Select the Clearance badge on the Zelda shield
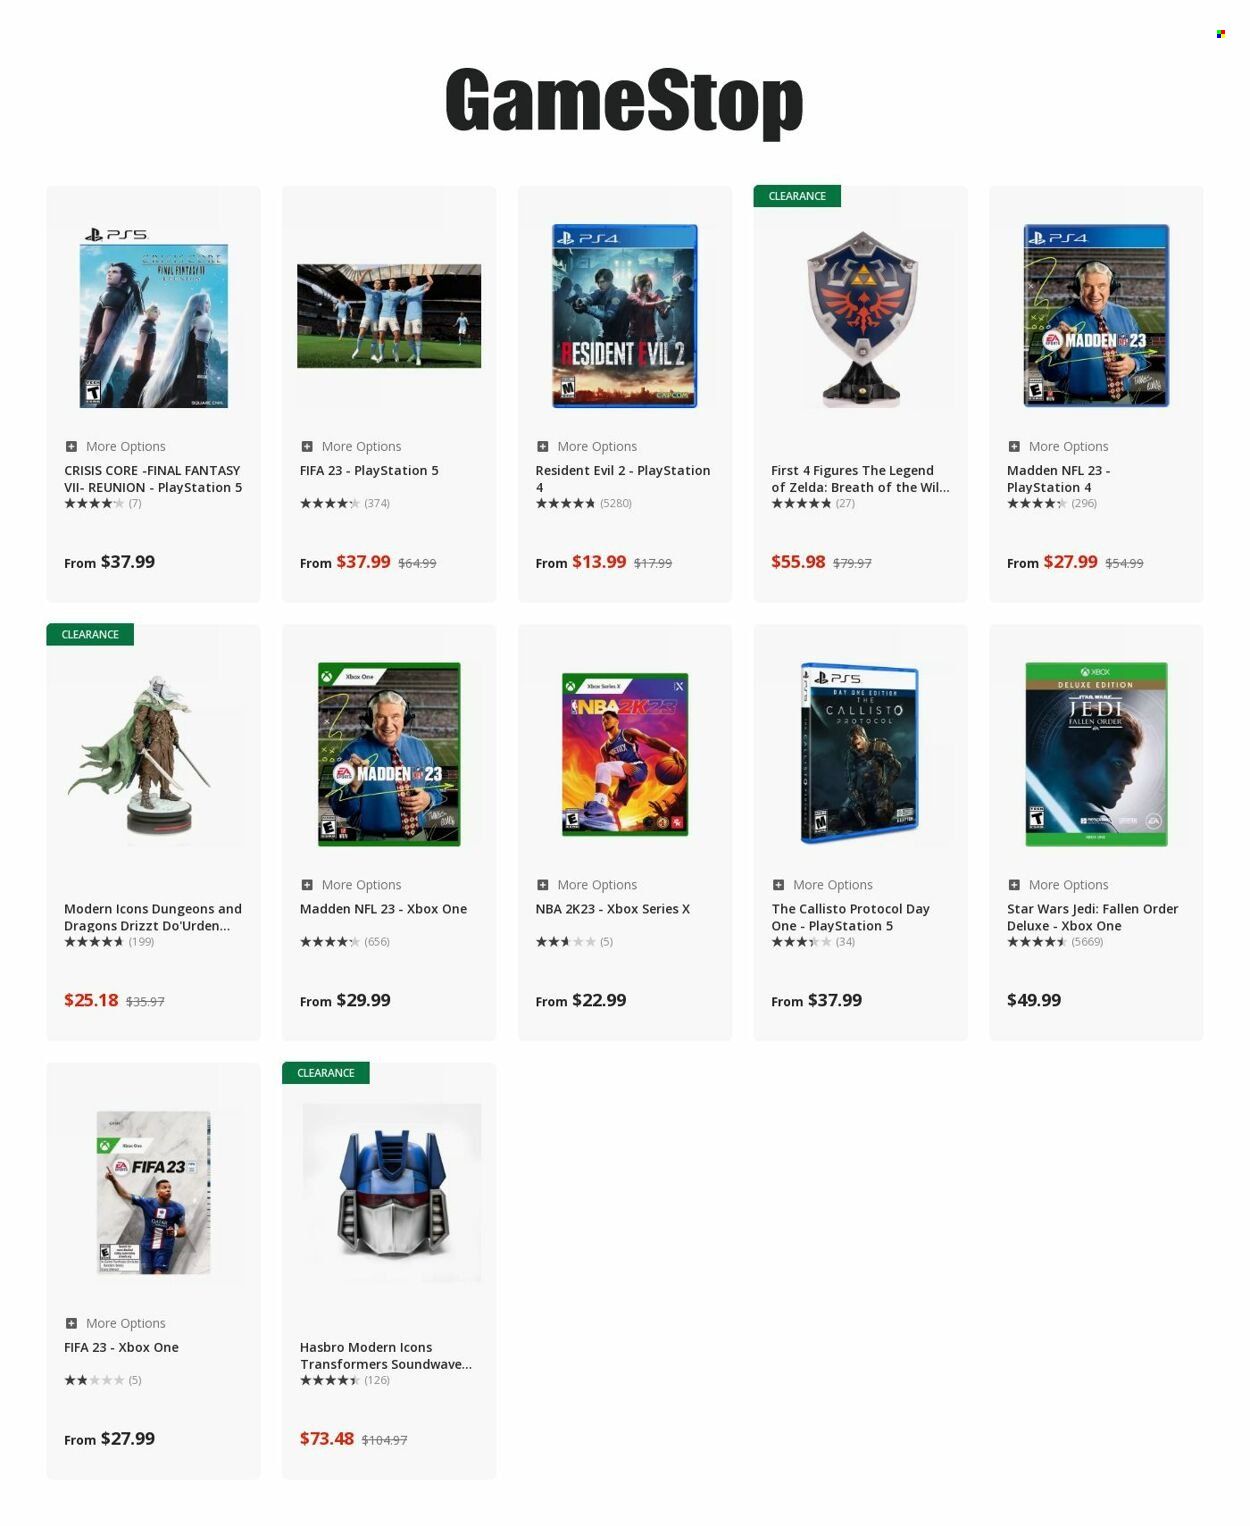The height and width of the screenshot is (1526, 1250). pyautogui.click(x=797, y=196)
